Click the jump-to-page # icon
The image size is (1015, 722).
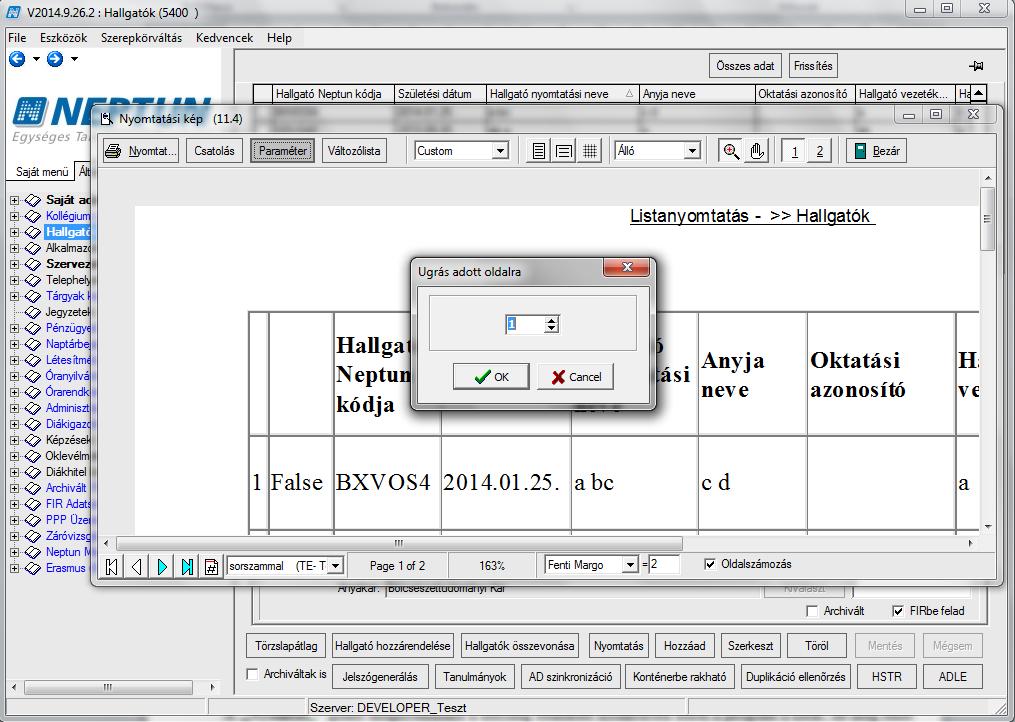pyautogui.click(x=211, y=567)
